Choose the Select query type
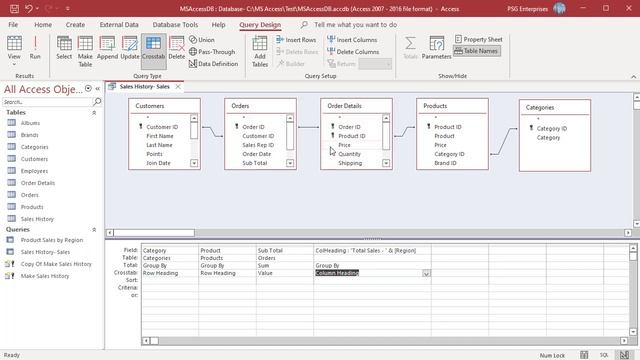640x360 pixels. (x=64, y=48)
